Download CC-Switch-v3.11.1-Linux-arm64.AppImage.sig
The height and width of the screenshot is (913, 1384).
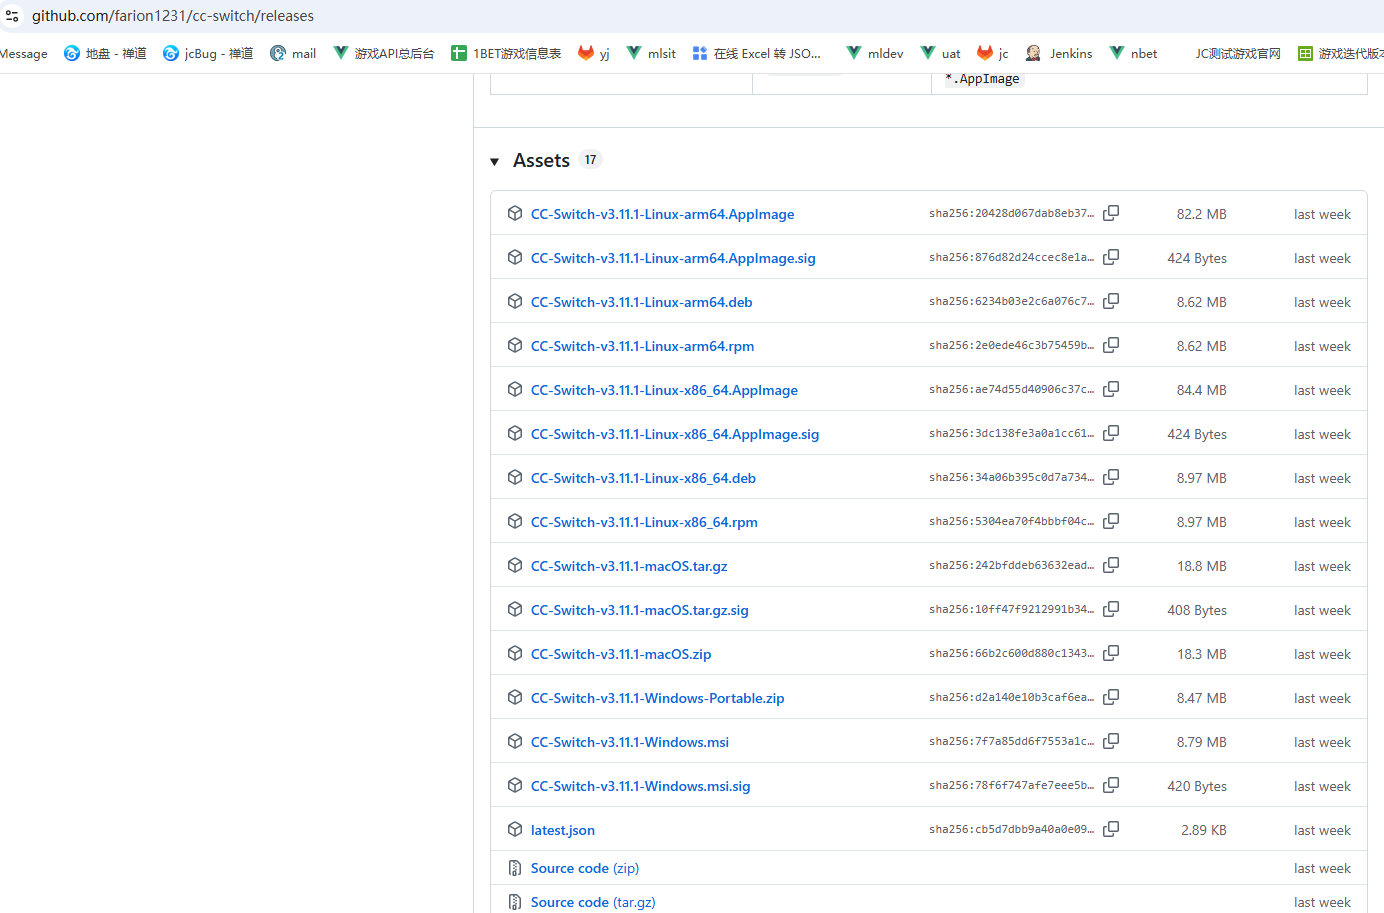point(673,258)
